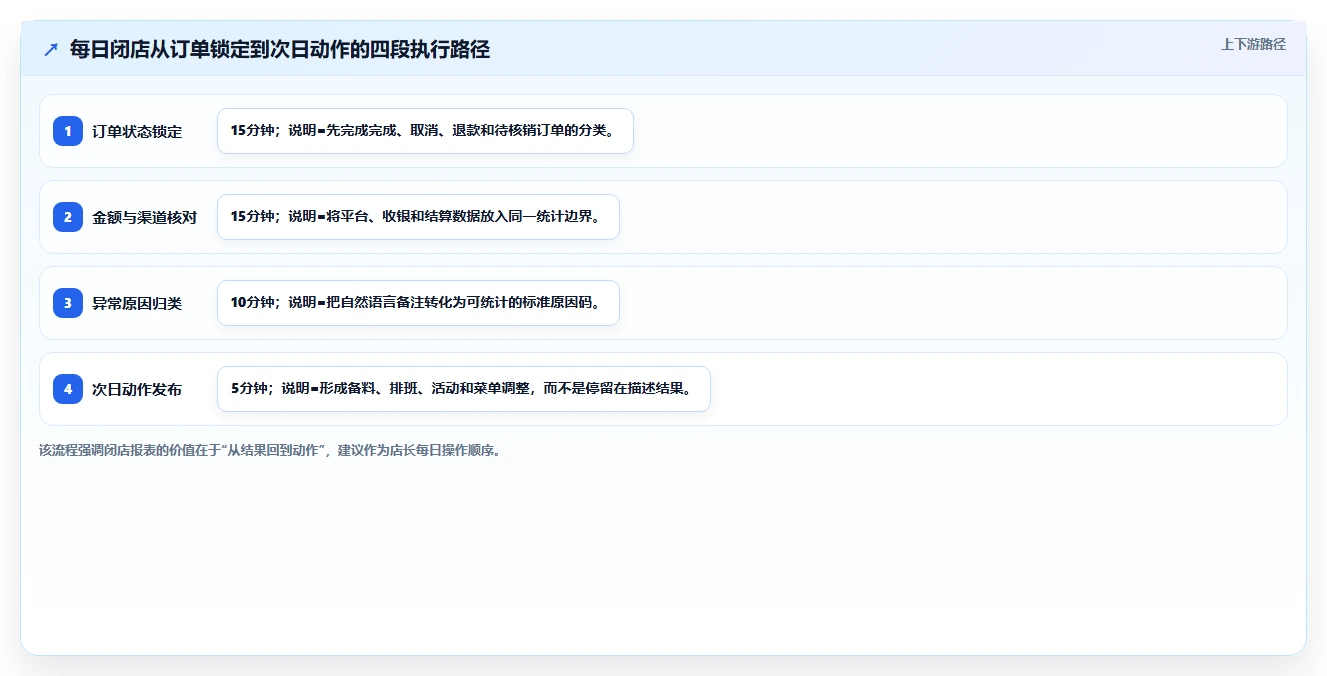This screenshot has width=1327, height=676.
Task: Select the 金额与渠道核对 step label
Action: tap(144, 217)
